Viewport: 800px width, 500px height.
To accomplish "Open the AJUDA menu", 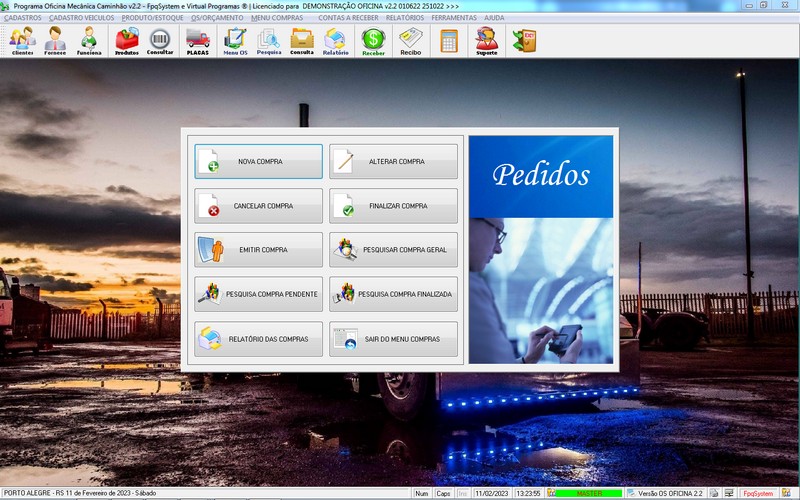I will point(494,18).
